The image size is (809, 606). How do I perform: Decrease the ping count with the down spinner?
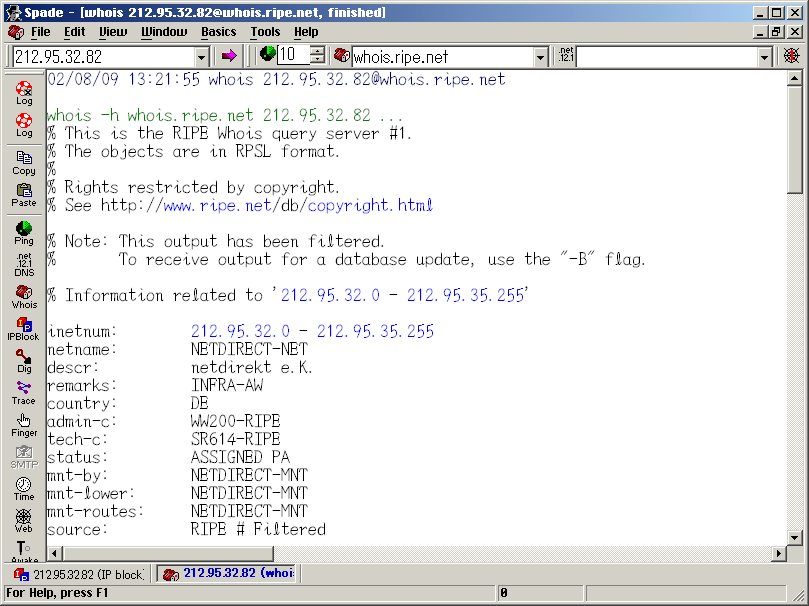[318, 60]
